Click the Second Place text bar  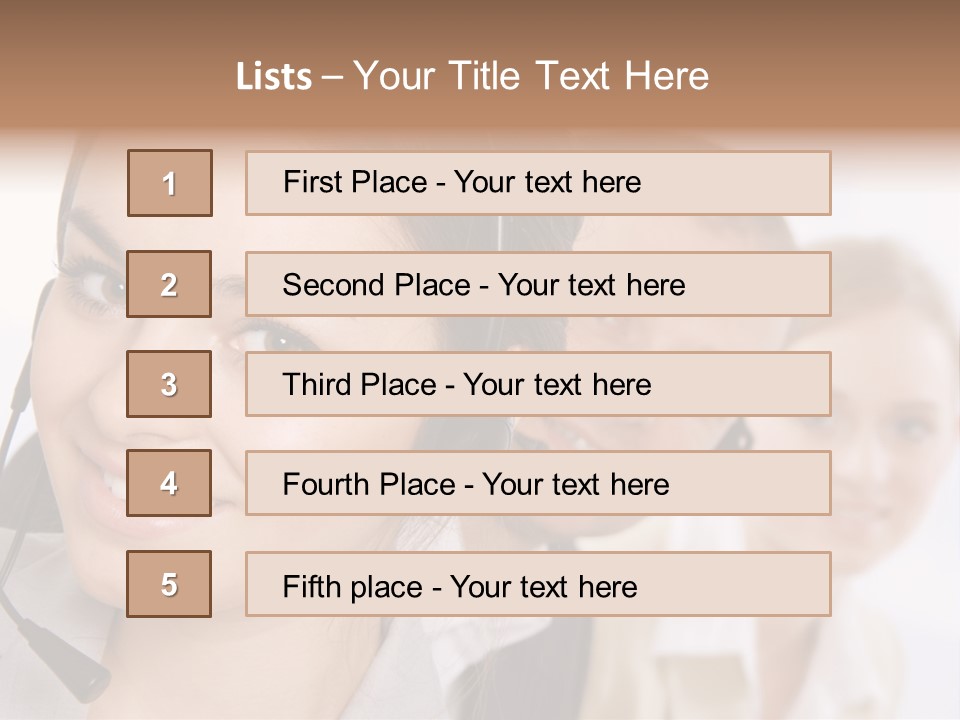tap(538, 284)
